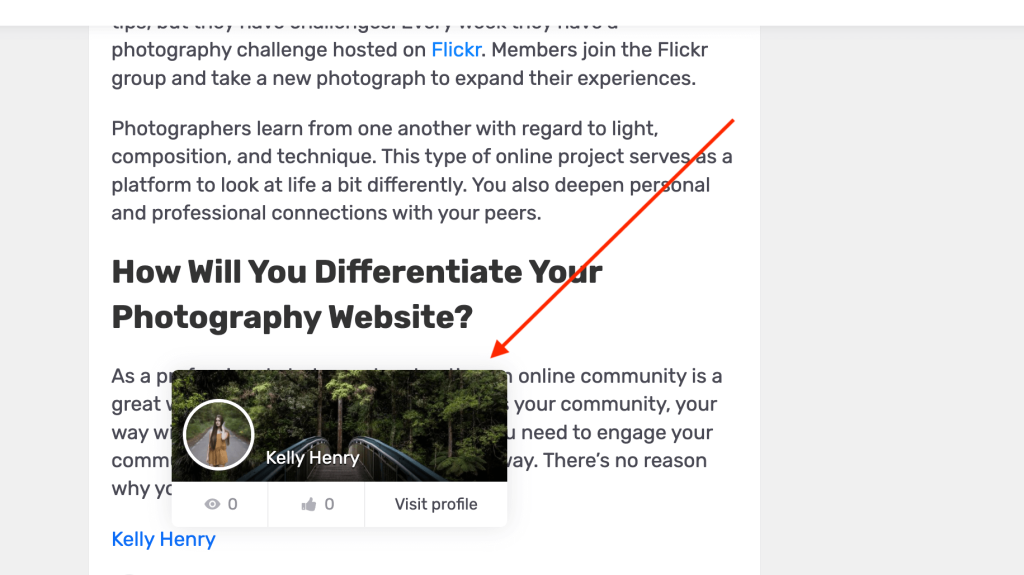Click the text There's no reason
Viewport: 1024px width, 575px height.
624,461
